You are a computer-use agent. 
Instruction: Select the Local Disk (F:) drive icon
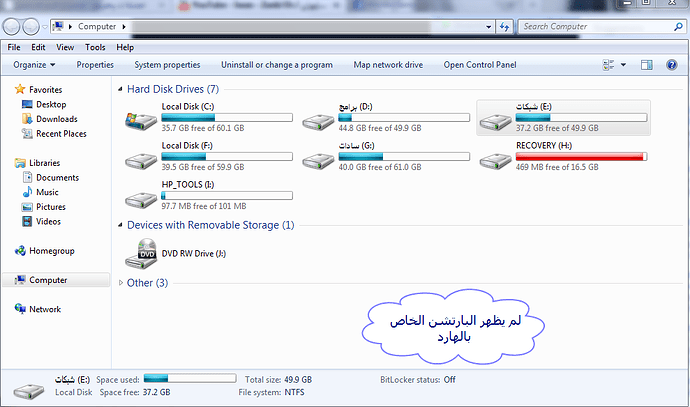(x=141, y=161)
